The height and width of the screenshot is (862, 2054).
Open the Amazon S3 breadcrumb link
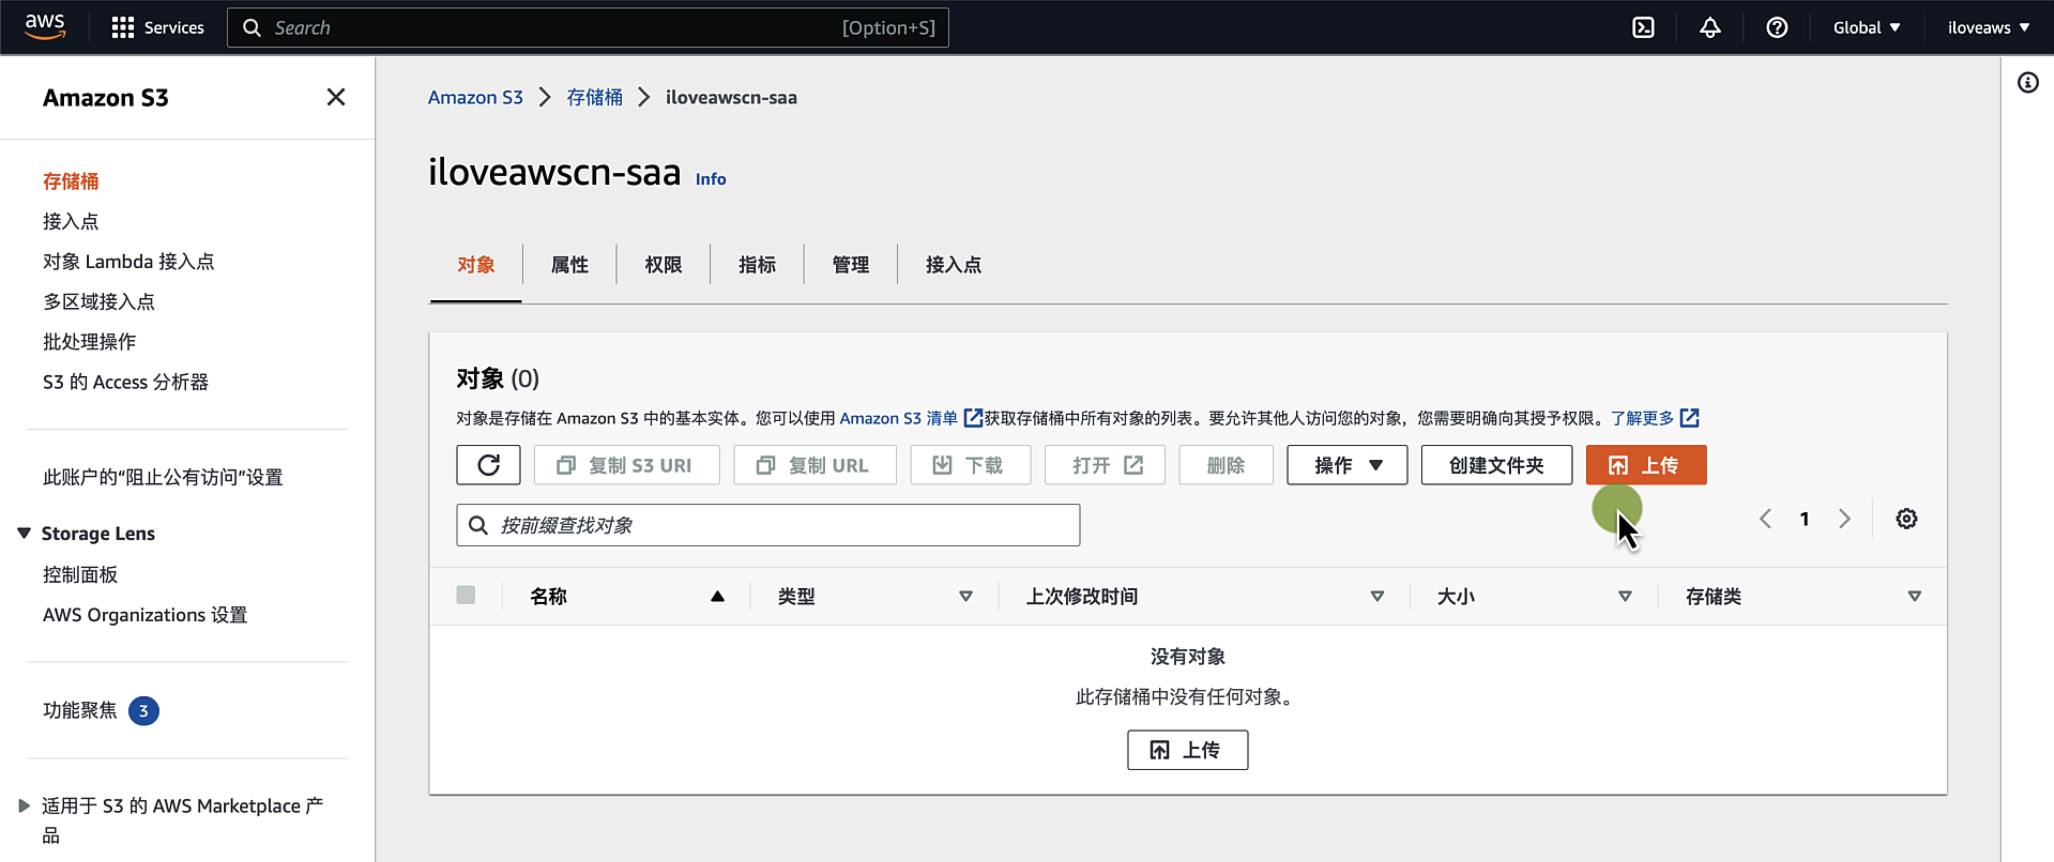(475, 97)
